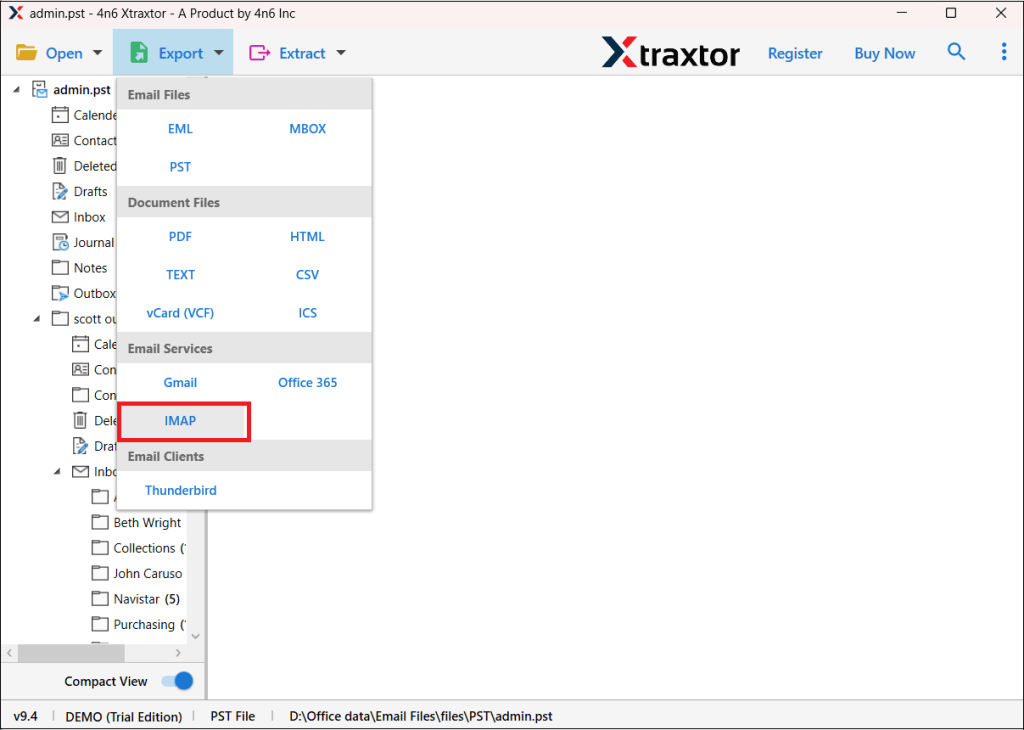Viewport: 1024px width, 730px height.
Task: Click the Buy Now link
Action: 884,53
